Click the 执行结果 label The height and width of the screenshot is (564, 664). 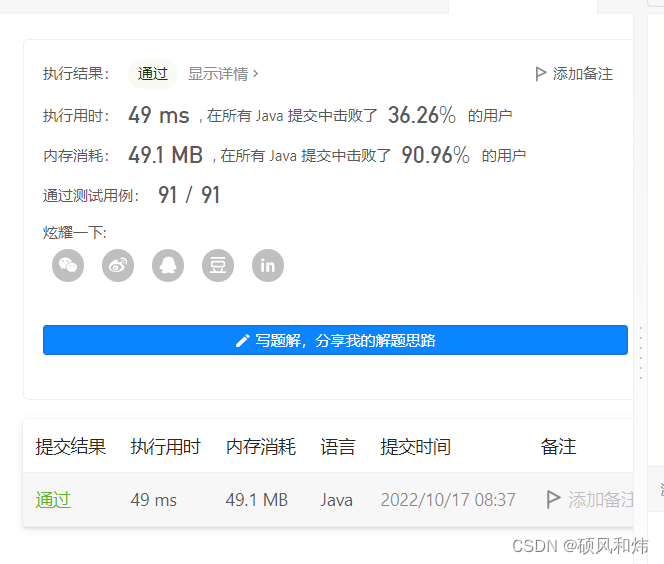76,74
